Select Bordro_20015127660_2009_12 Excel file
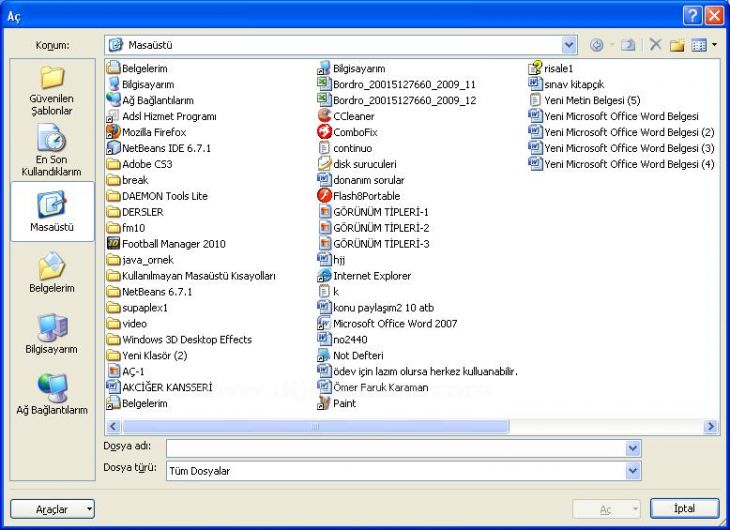Image resolution: width=730 pixels, height=530 pixels. coord(397,100)
